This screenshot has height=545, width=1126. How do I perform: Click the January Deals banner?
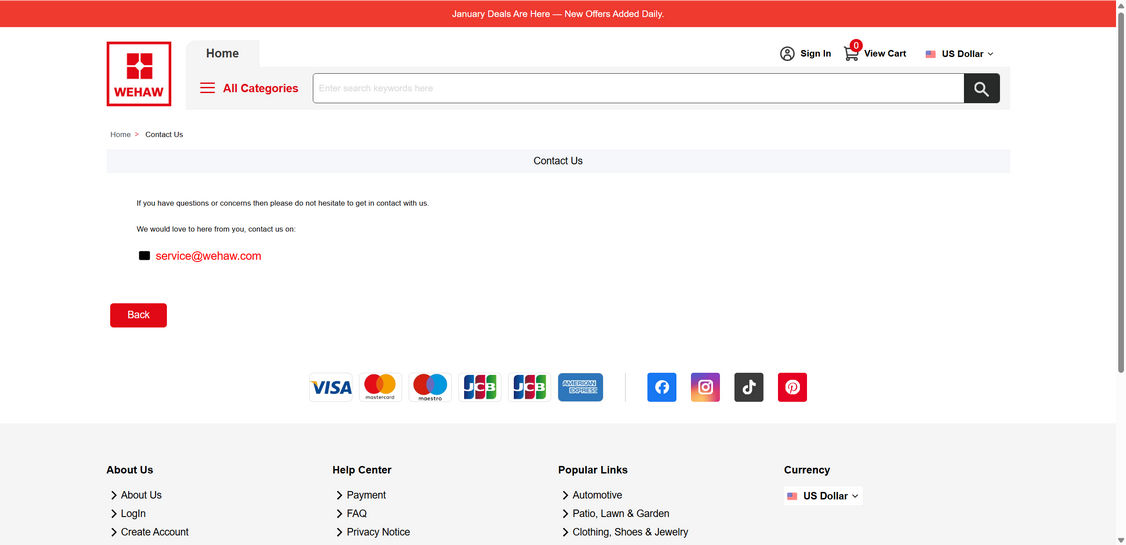pos(558,14)
